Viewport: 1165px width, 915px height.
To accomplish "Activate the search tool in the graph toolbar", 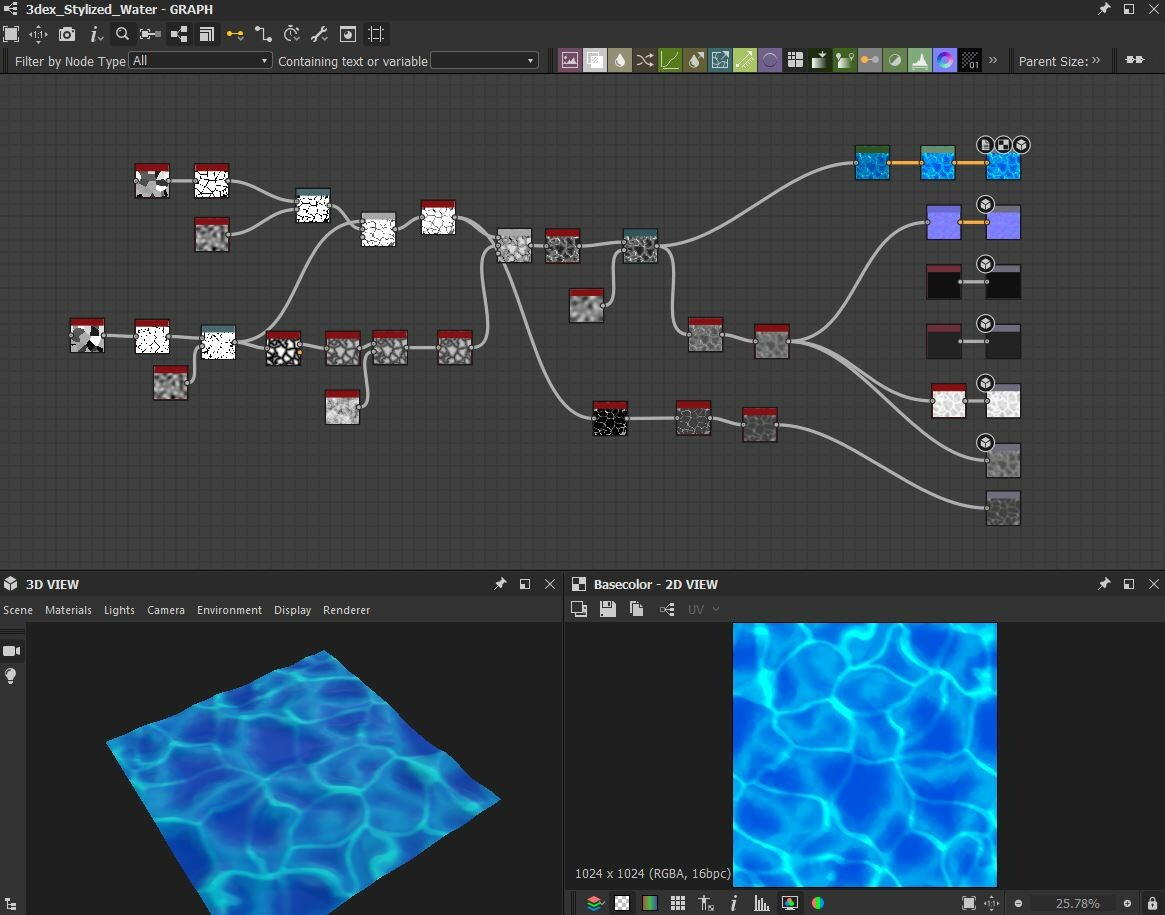I will click(x=122, y=34).
